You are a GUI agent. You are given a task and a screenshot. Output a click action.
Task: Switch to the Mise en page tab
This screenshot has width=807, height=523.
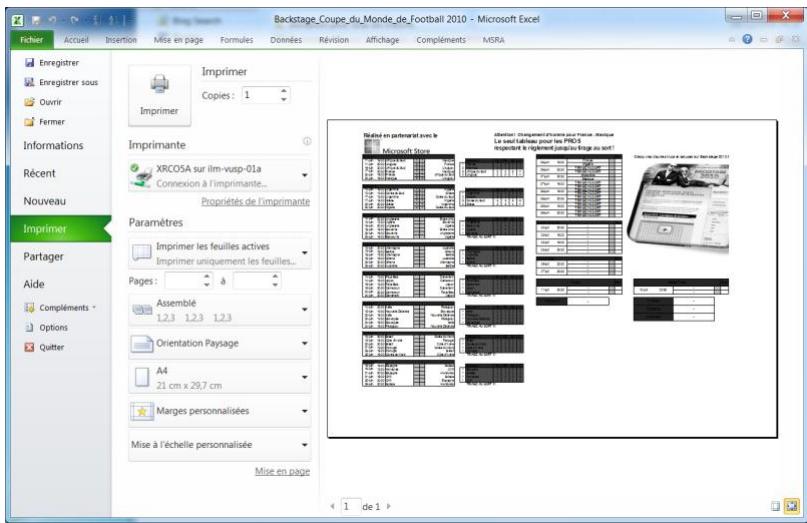(179, 40)
